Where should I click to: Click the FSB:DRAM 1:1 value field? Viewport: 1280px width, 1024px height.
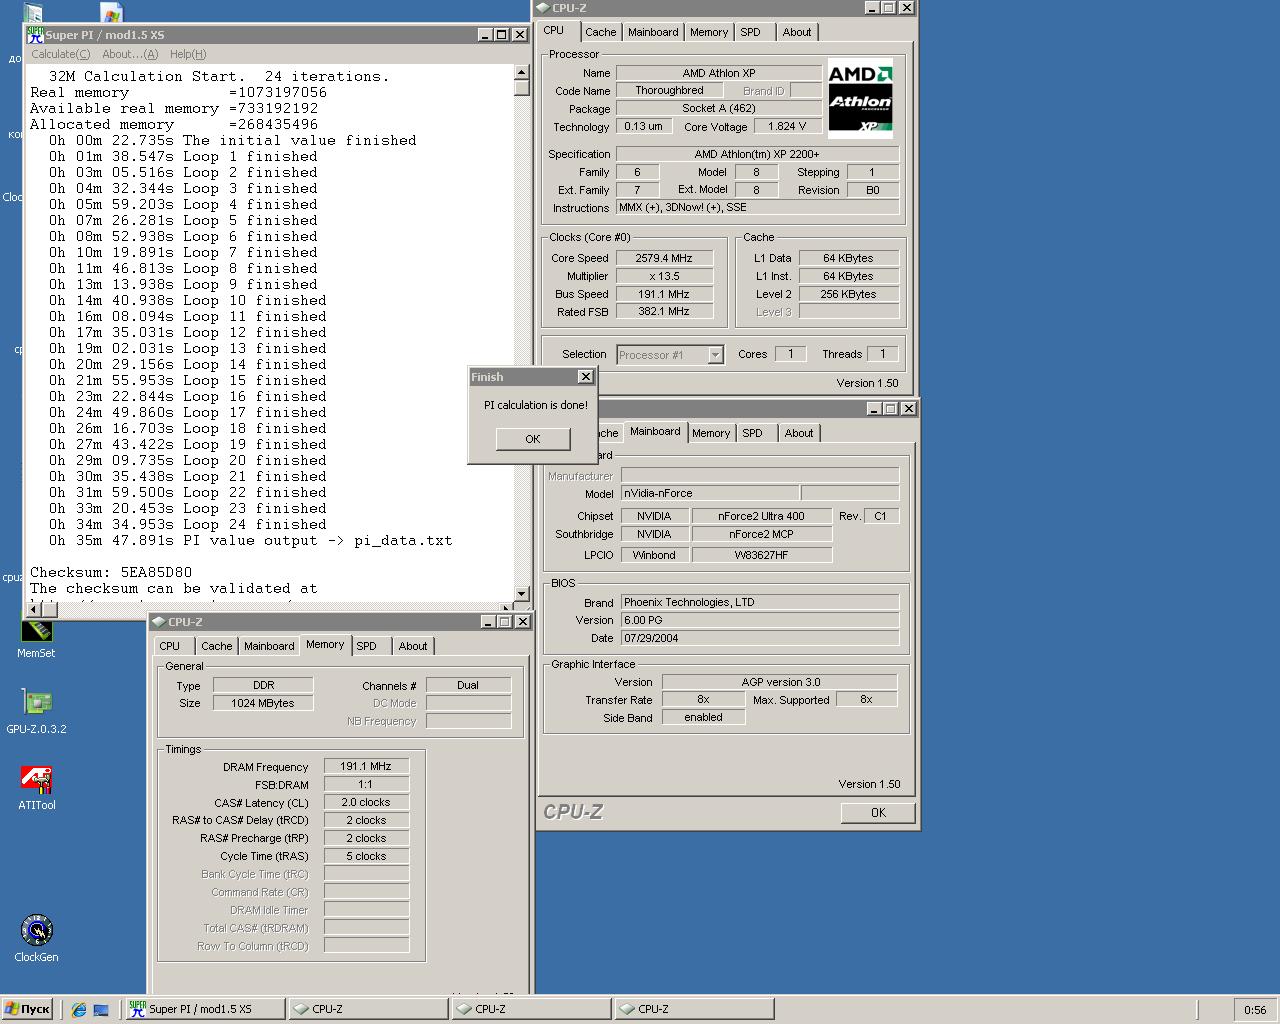point(366,785)
